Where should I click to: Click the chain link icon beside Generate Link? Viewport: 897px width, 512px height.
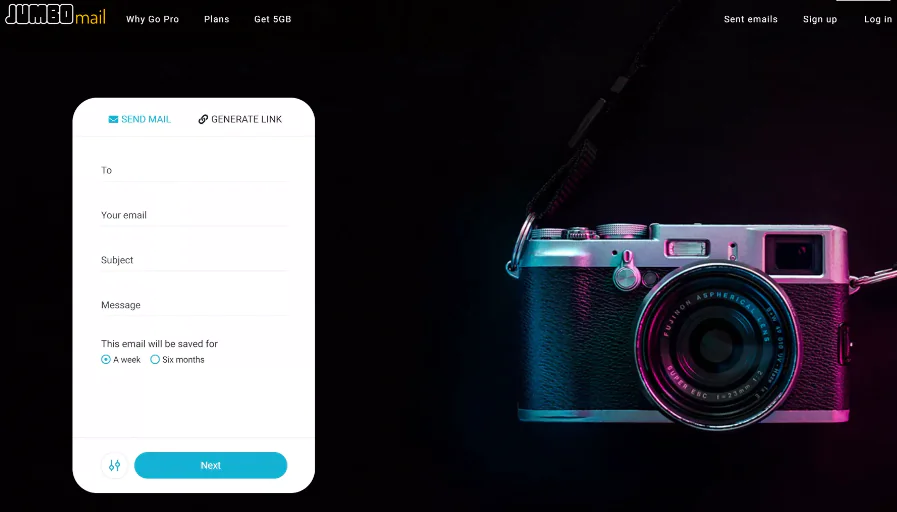coord(203,119)
